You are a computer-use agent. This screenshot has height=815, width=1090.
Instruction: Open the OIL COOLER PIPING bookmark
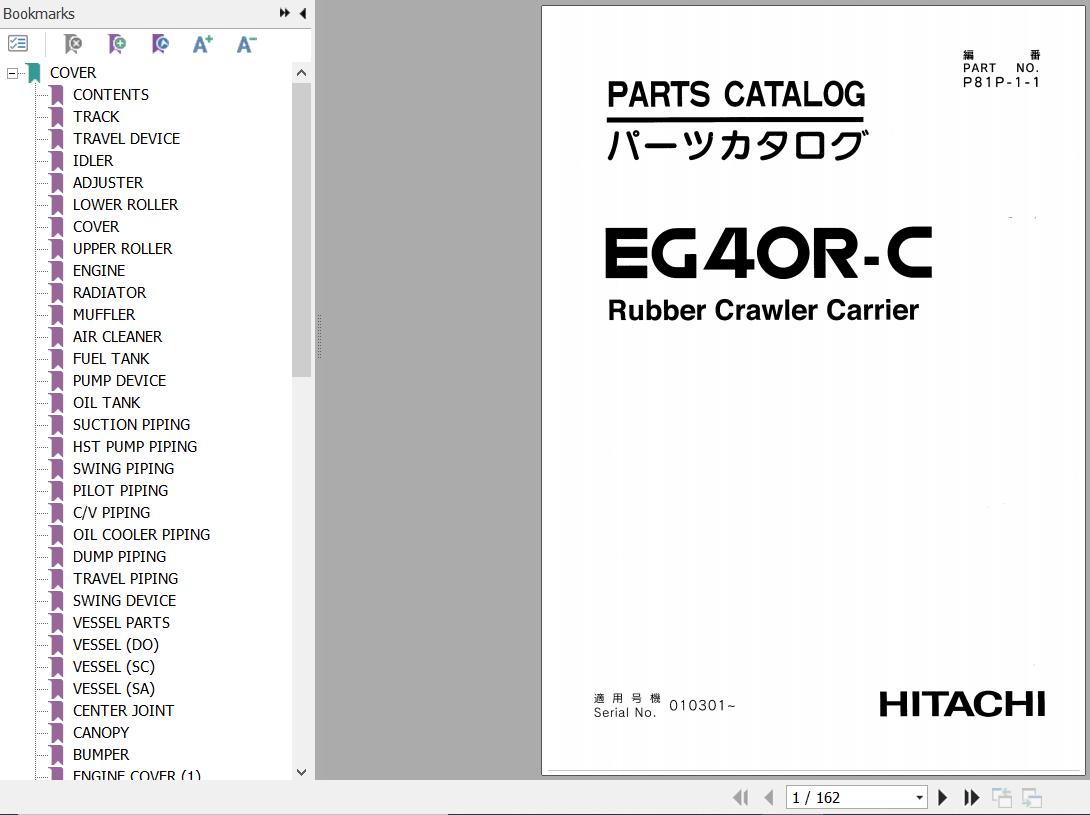(141, 535)
